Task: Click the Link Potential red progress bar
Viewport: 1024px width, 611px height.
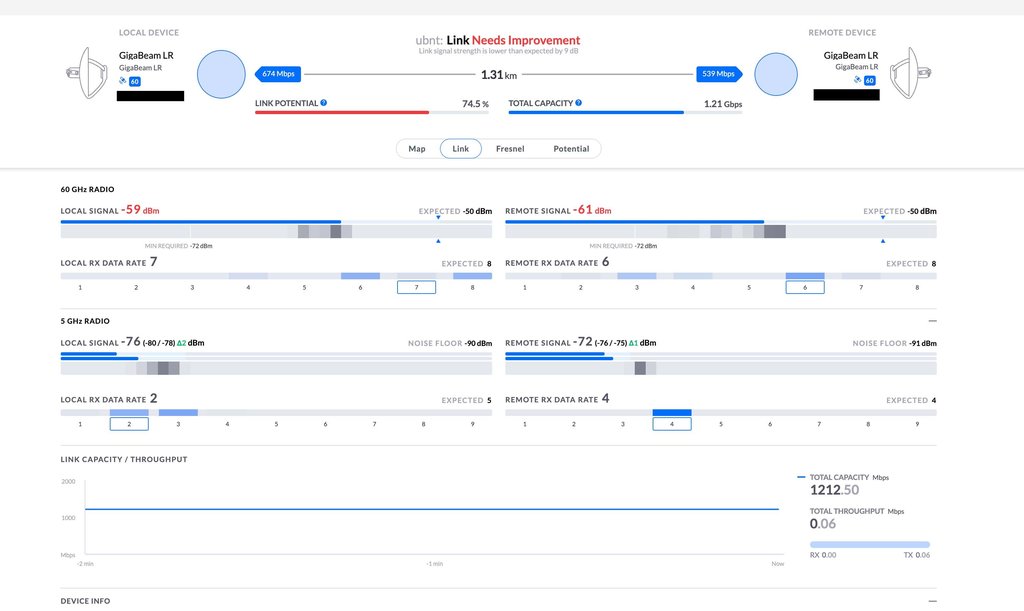Action: tap(341, 113)
